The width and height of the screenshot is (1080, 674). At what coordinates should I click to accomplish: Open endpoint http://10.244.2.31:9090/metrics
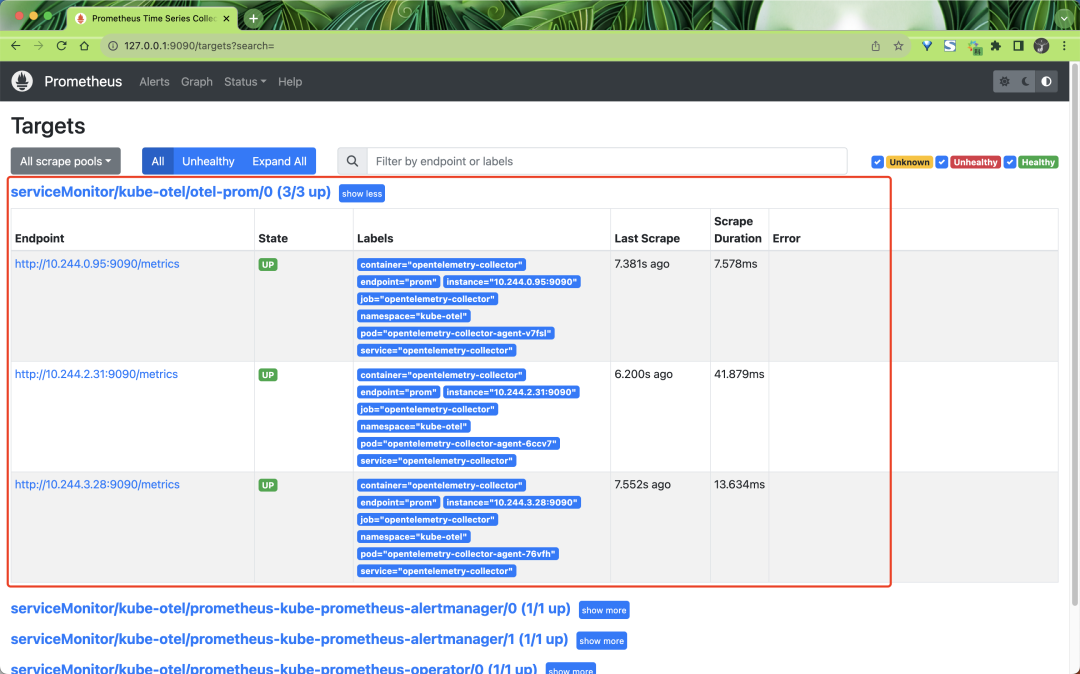96,374
